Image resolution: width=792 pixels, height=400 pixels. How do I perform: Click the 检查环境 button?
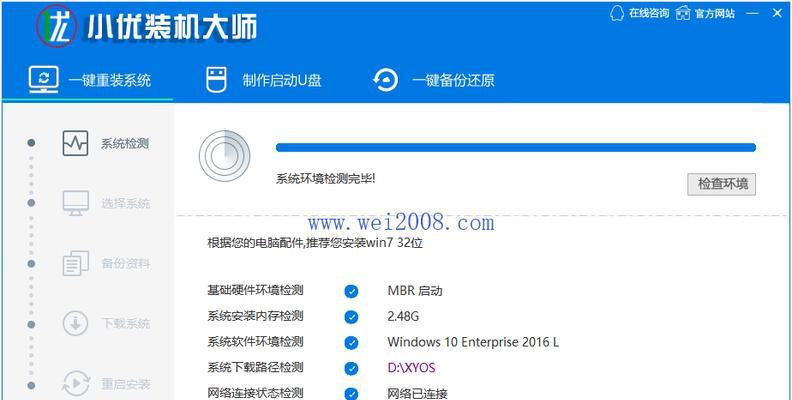pos(721,184)
